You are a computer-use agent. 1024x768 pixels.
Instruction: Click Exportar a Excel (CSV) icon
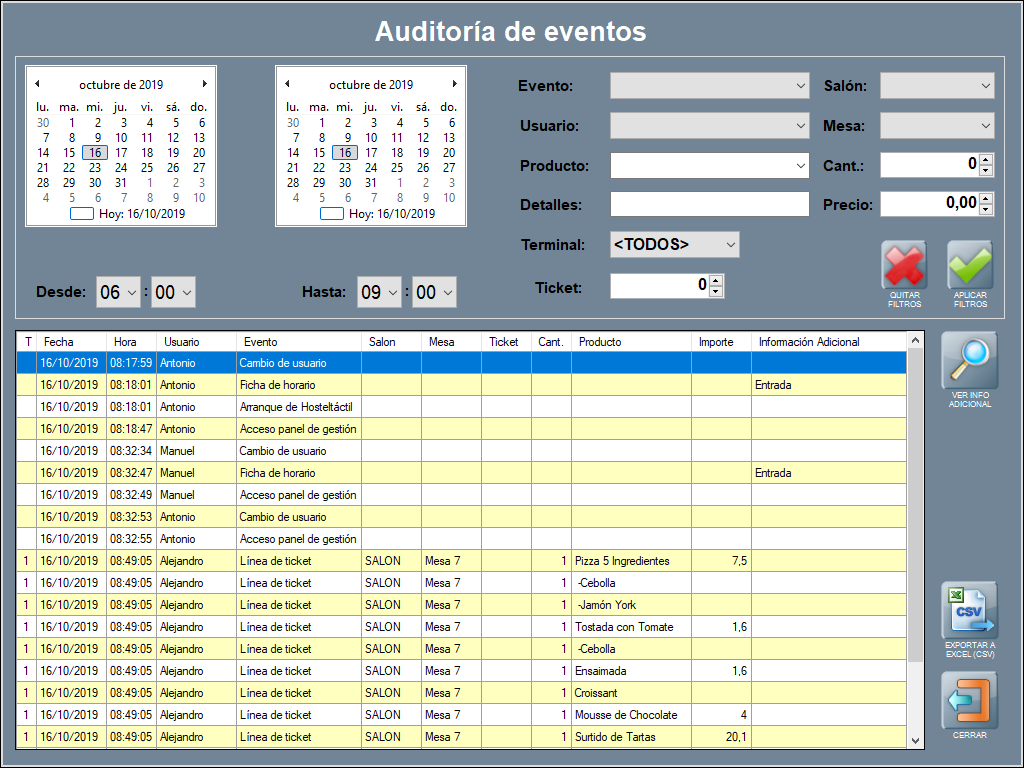point(969,611)
